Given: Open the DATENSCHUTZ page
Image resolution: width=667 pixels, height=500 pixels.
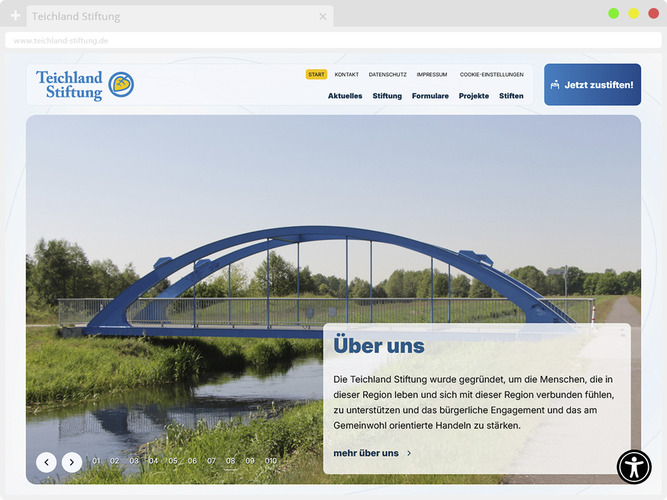Looking at the screenshot, I should pyautogui.click(x=388, y=74).
